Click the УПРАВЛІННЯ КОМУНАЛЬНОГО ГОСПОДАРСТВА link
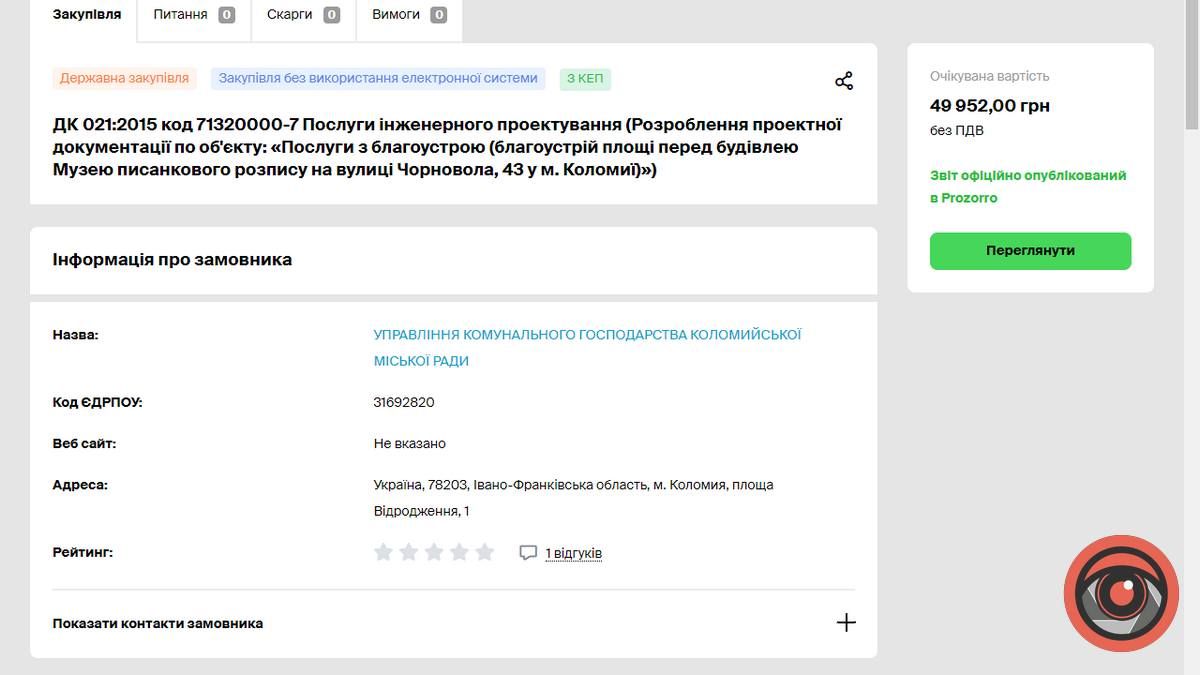This screenshot has width=1200, height=675. click(583, 334)
